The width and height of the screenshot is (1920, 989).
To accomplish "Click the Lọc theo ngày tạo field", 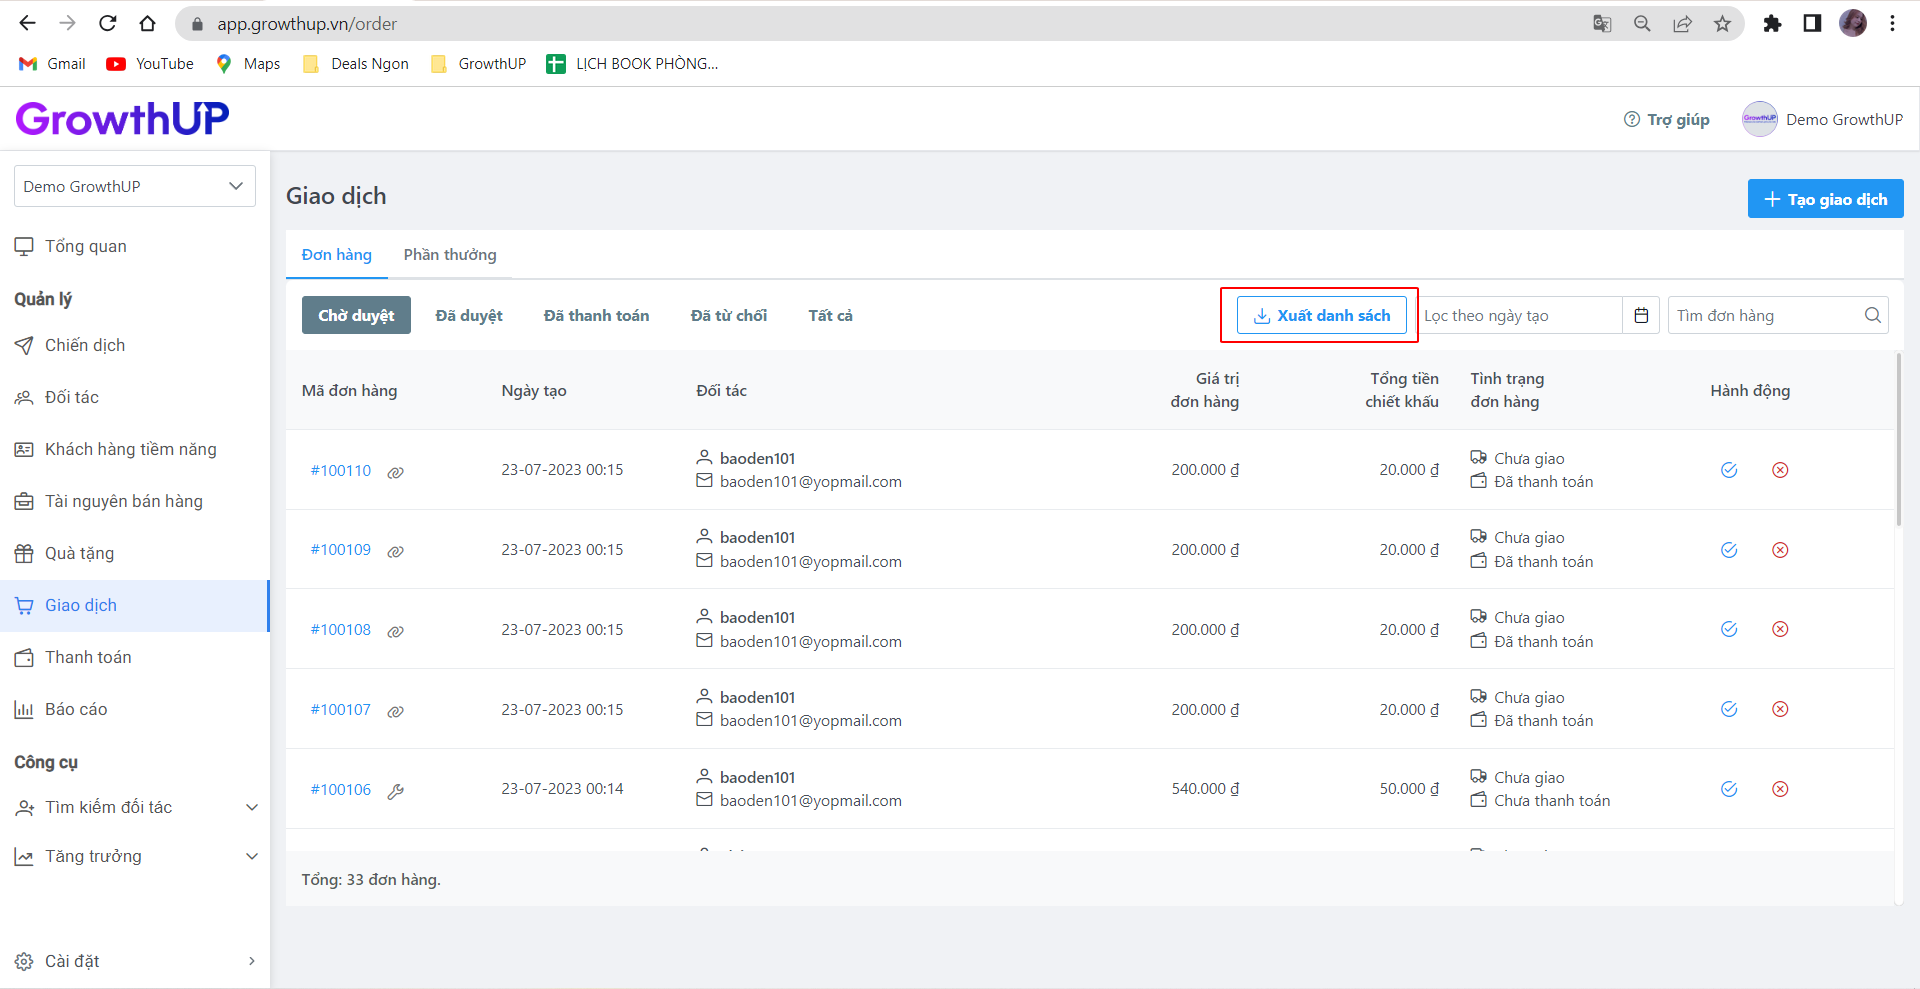I will pos(1518,316).
